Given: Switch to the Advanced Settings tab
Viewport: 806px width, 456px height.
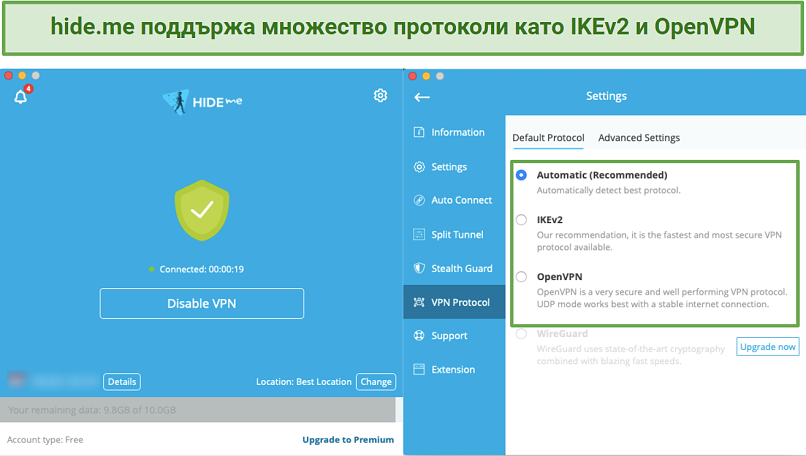Looking at the screenshot, I should tap(639, 138).
